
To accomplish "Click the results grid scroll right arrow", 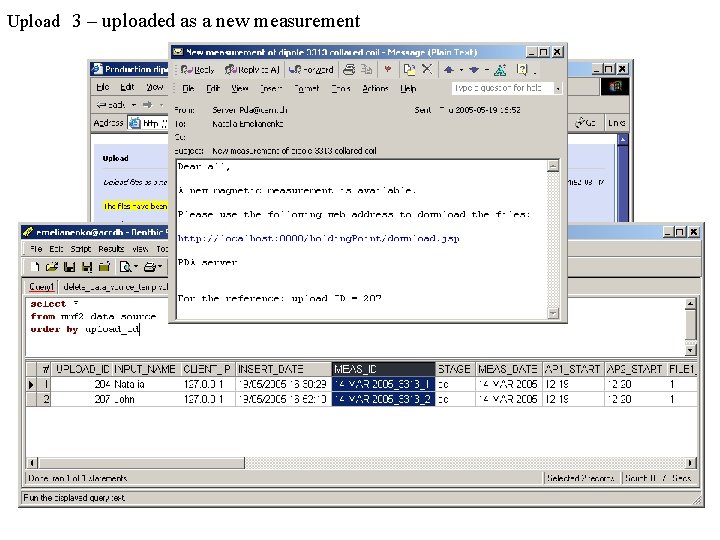I will pos(690,462).
